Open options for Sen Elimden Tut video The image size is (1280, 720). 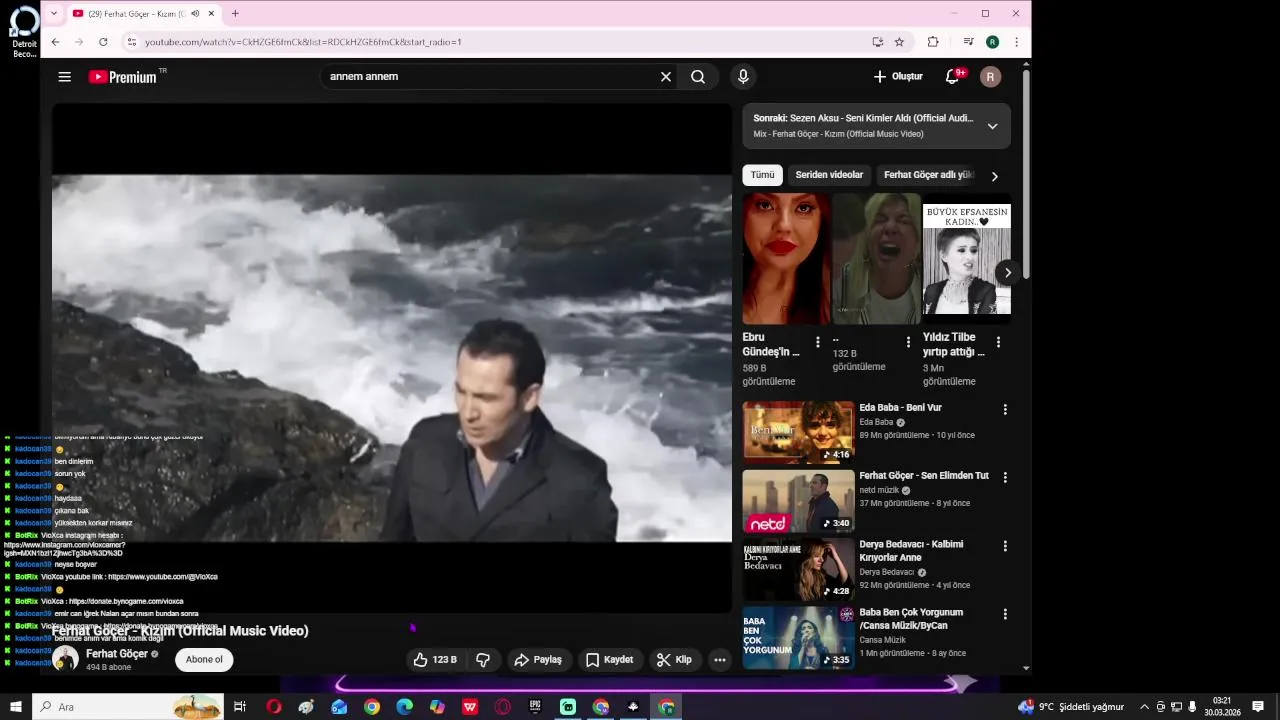point(1005,478)
